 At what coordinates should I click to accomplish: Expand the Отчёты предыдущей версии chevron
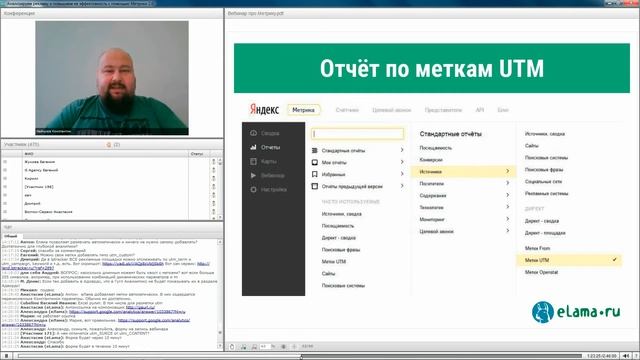coord(402,186)
